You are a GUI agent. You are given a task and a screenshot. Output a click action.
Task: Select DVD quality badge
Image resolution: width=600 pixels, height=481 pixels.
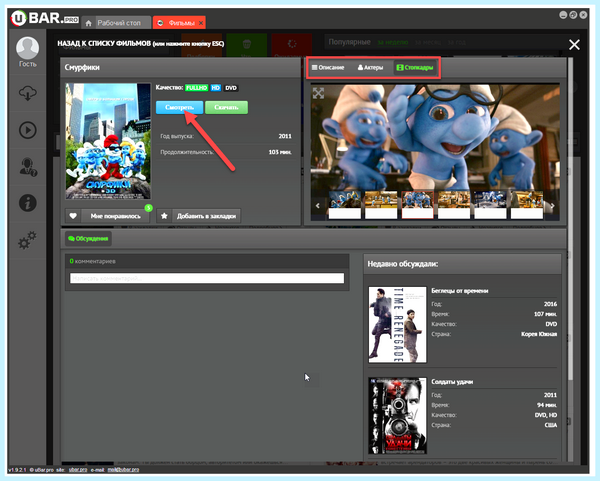tap(231, 88)
